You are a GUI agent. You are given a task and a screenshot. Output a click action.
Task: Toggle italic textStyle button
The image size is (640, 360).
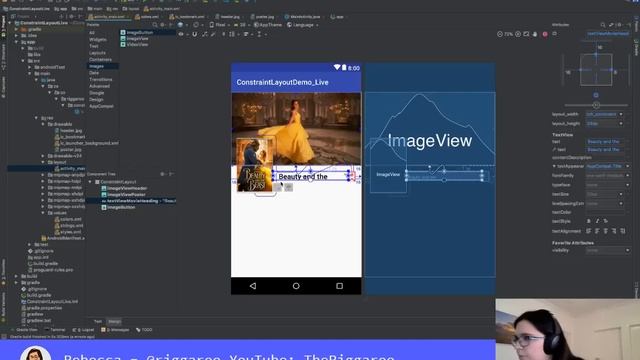point(597,221)
